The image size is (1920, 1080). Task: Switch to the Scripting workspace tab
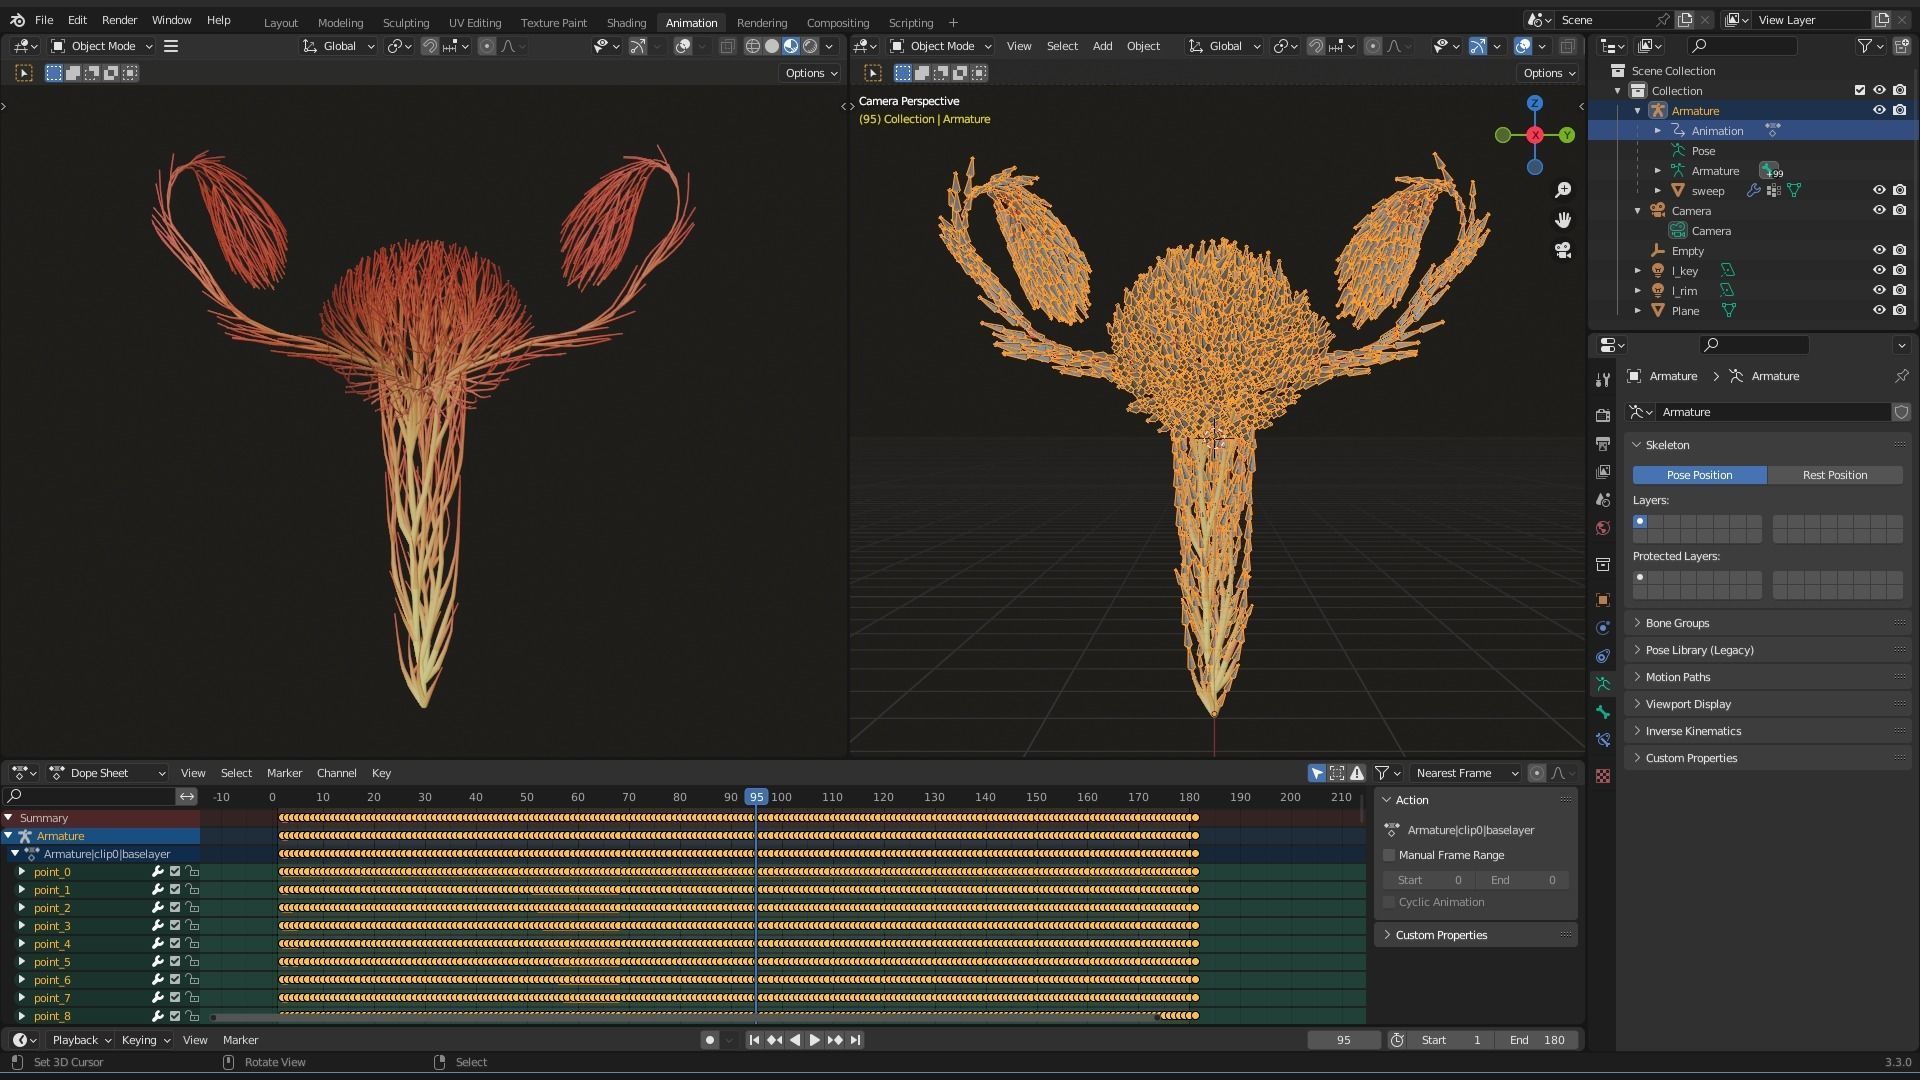910,22
